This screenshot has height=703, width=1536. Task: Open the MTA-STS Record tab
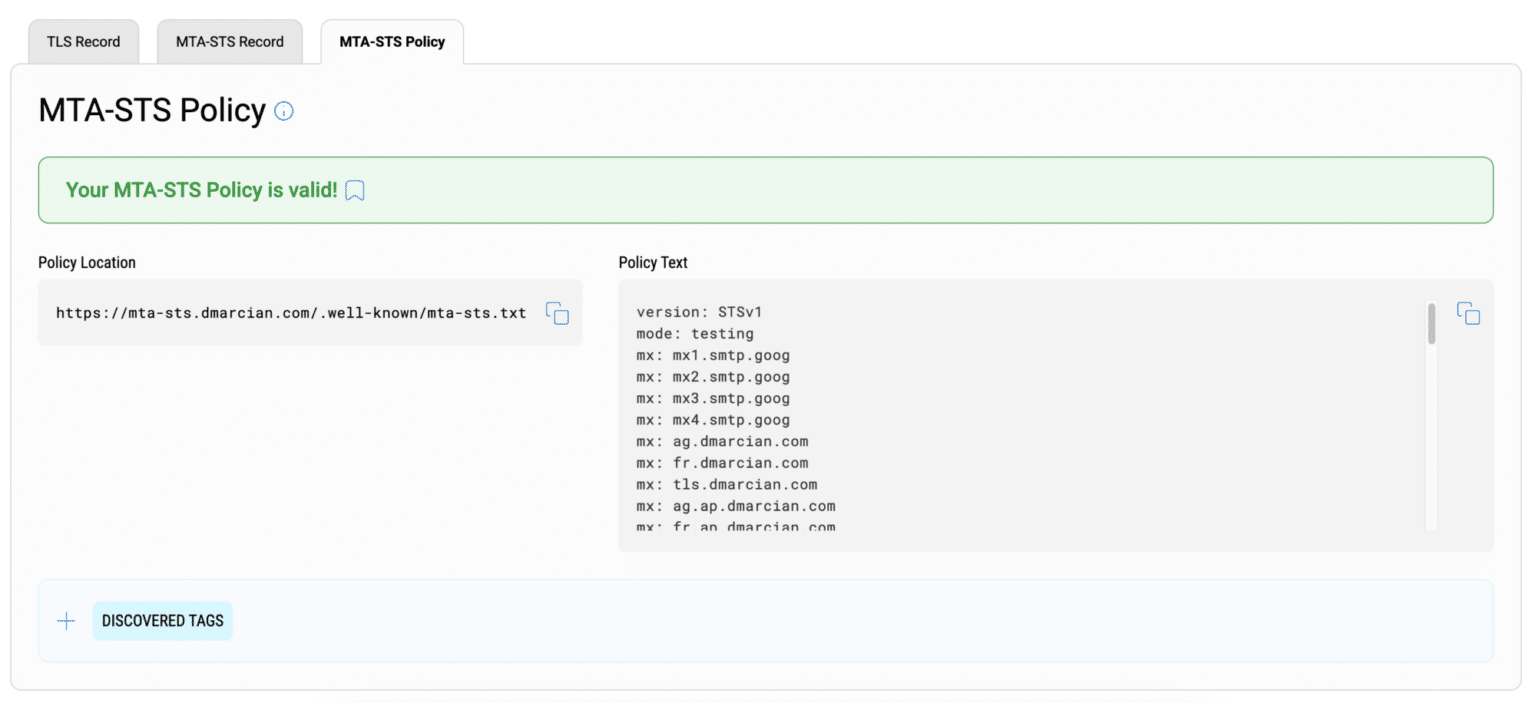pos(230,42)
